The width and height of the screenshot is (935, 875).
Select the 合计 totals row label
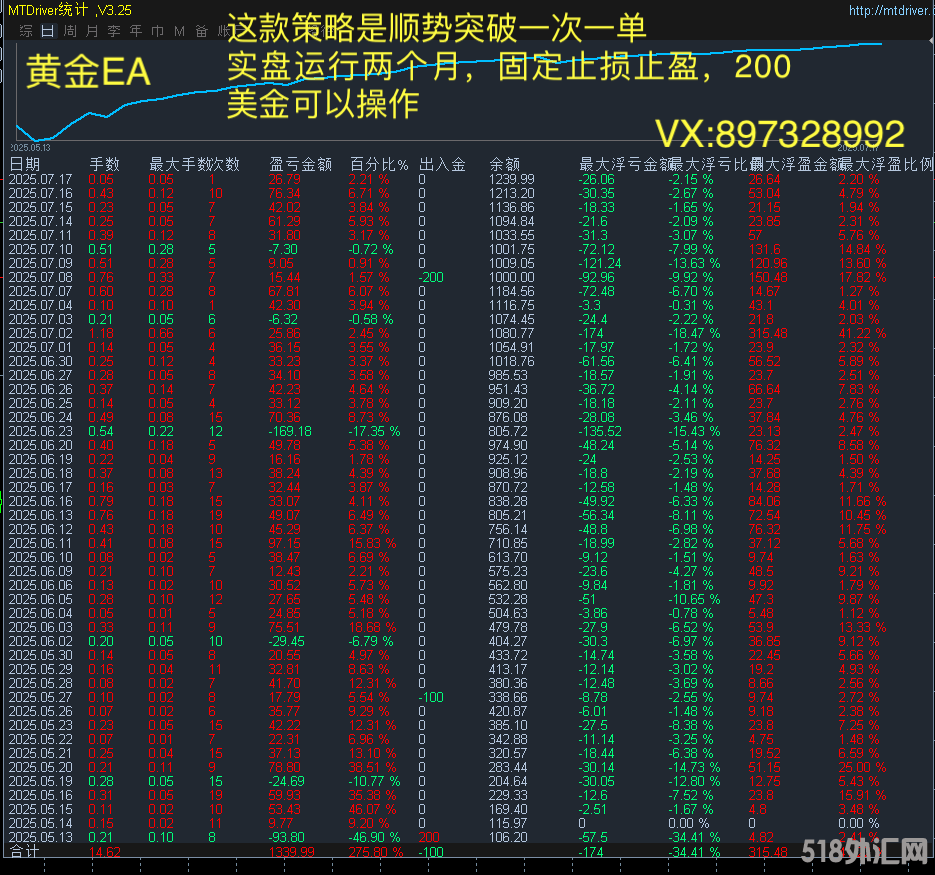click(x=24, y=851)
